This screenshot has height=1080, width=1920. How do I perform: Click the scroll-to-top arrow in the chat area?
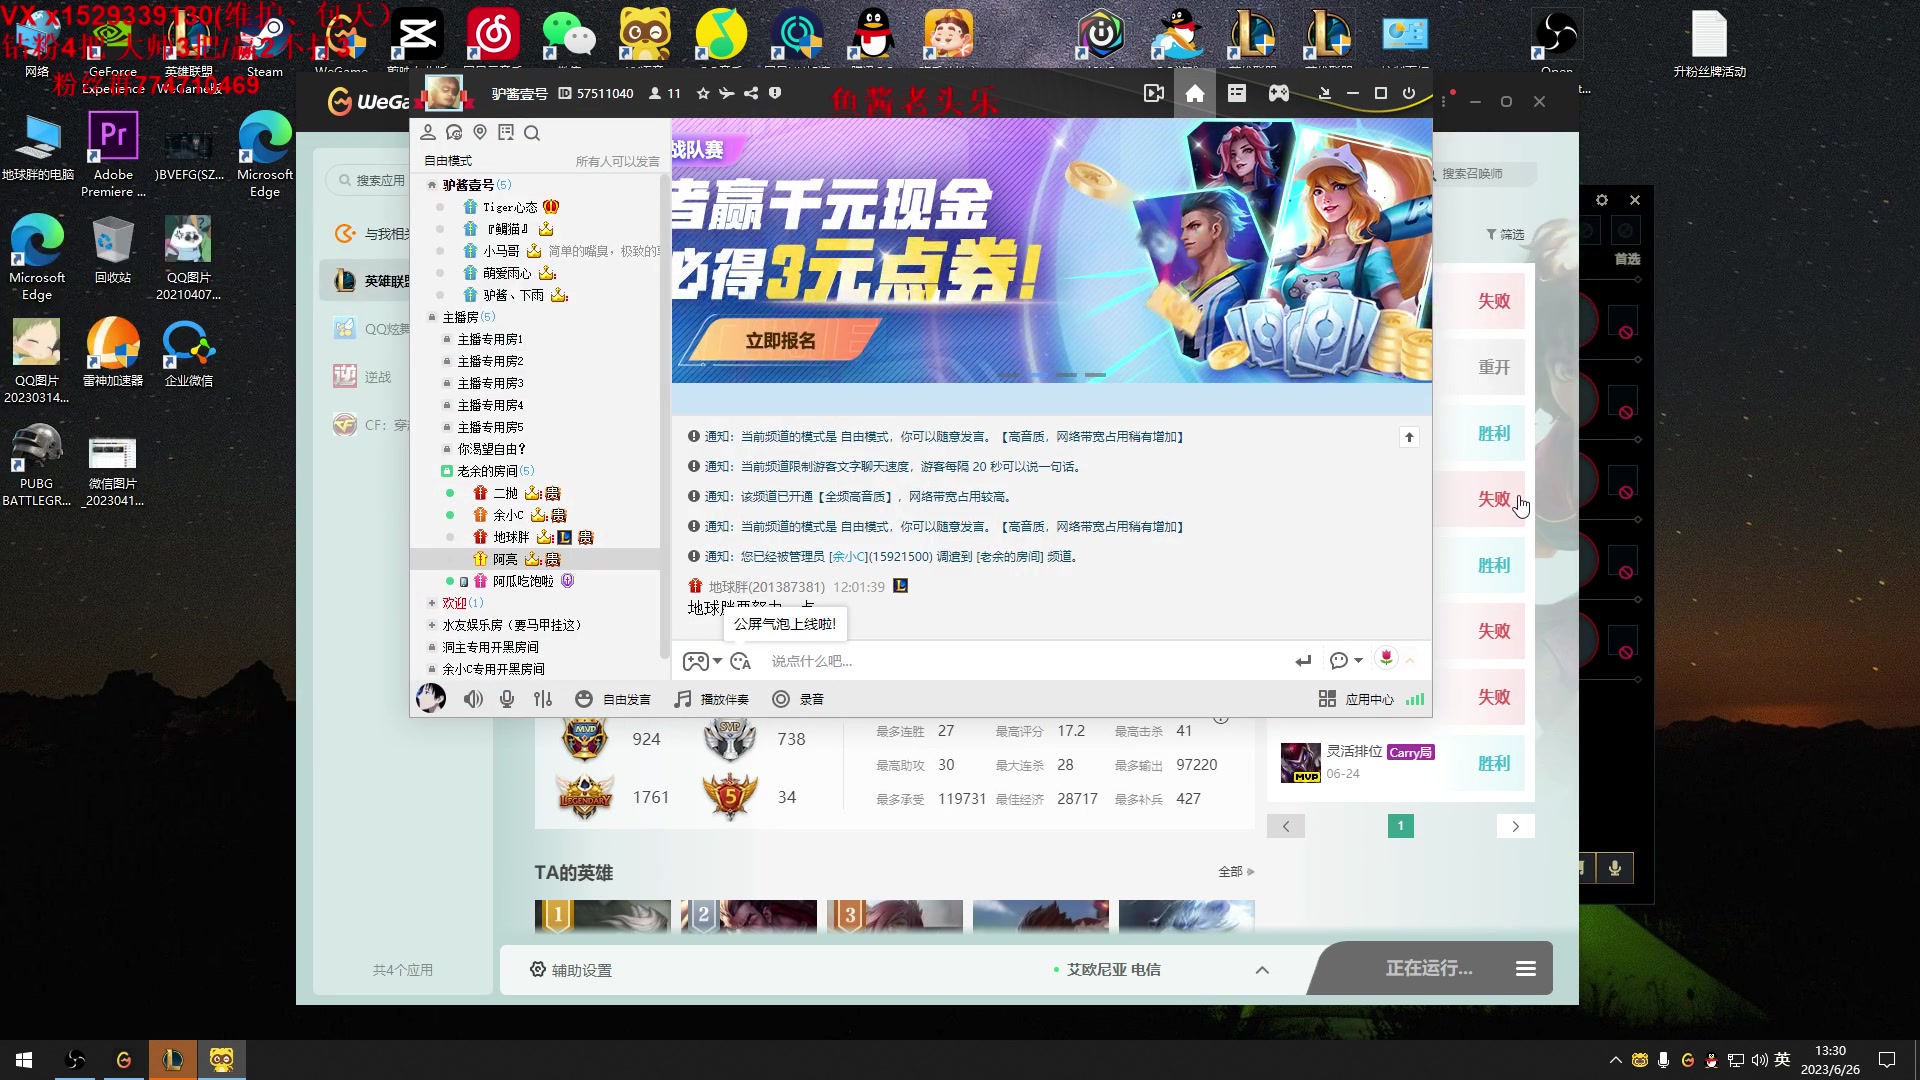coord(1409,437)
